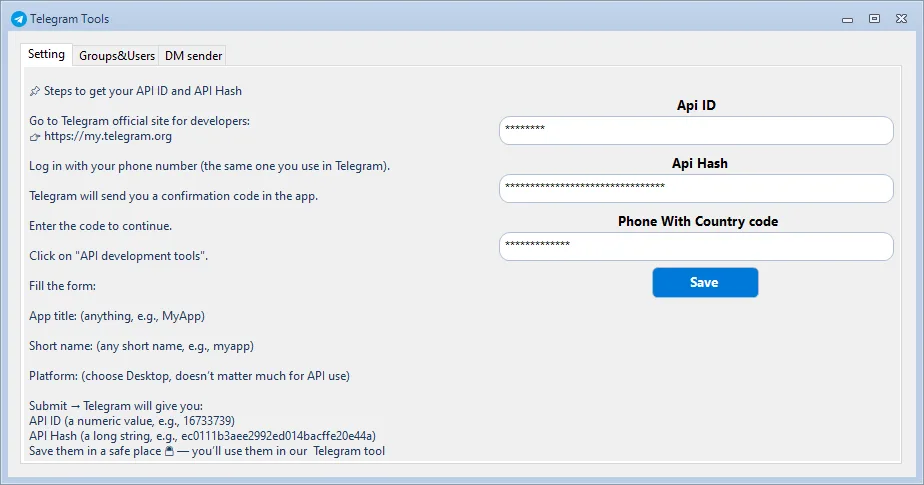The width and height of the screenshot is (924, 485).
Task: Click the pushpin icon beside the steps heading
Action: click(x=35, y=91)
